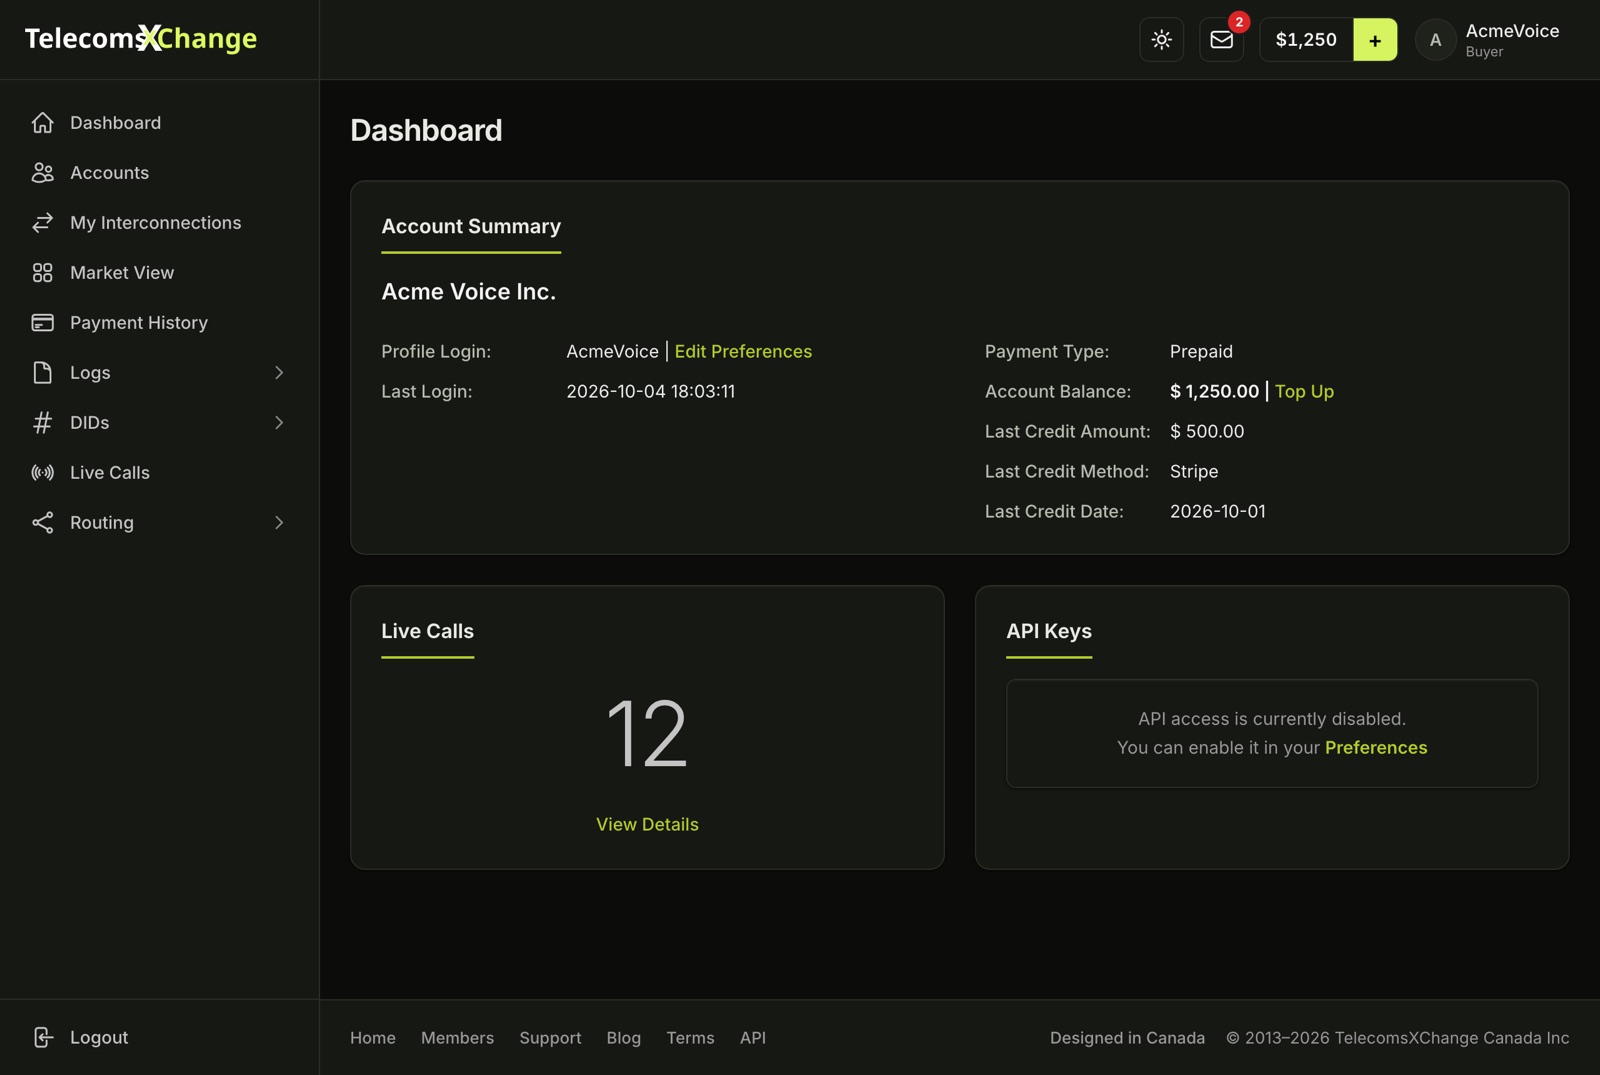Click the Dashboard home icon in sidebar
The height and width of the screenshot is (1075, 1600).
(42, 122)
